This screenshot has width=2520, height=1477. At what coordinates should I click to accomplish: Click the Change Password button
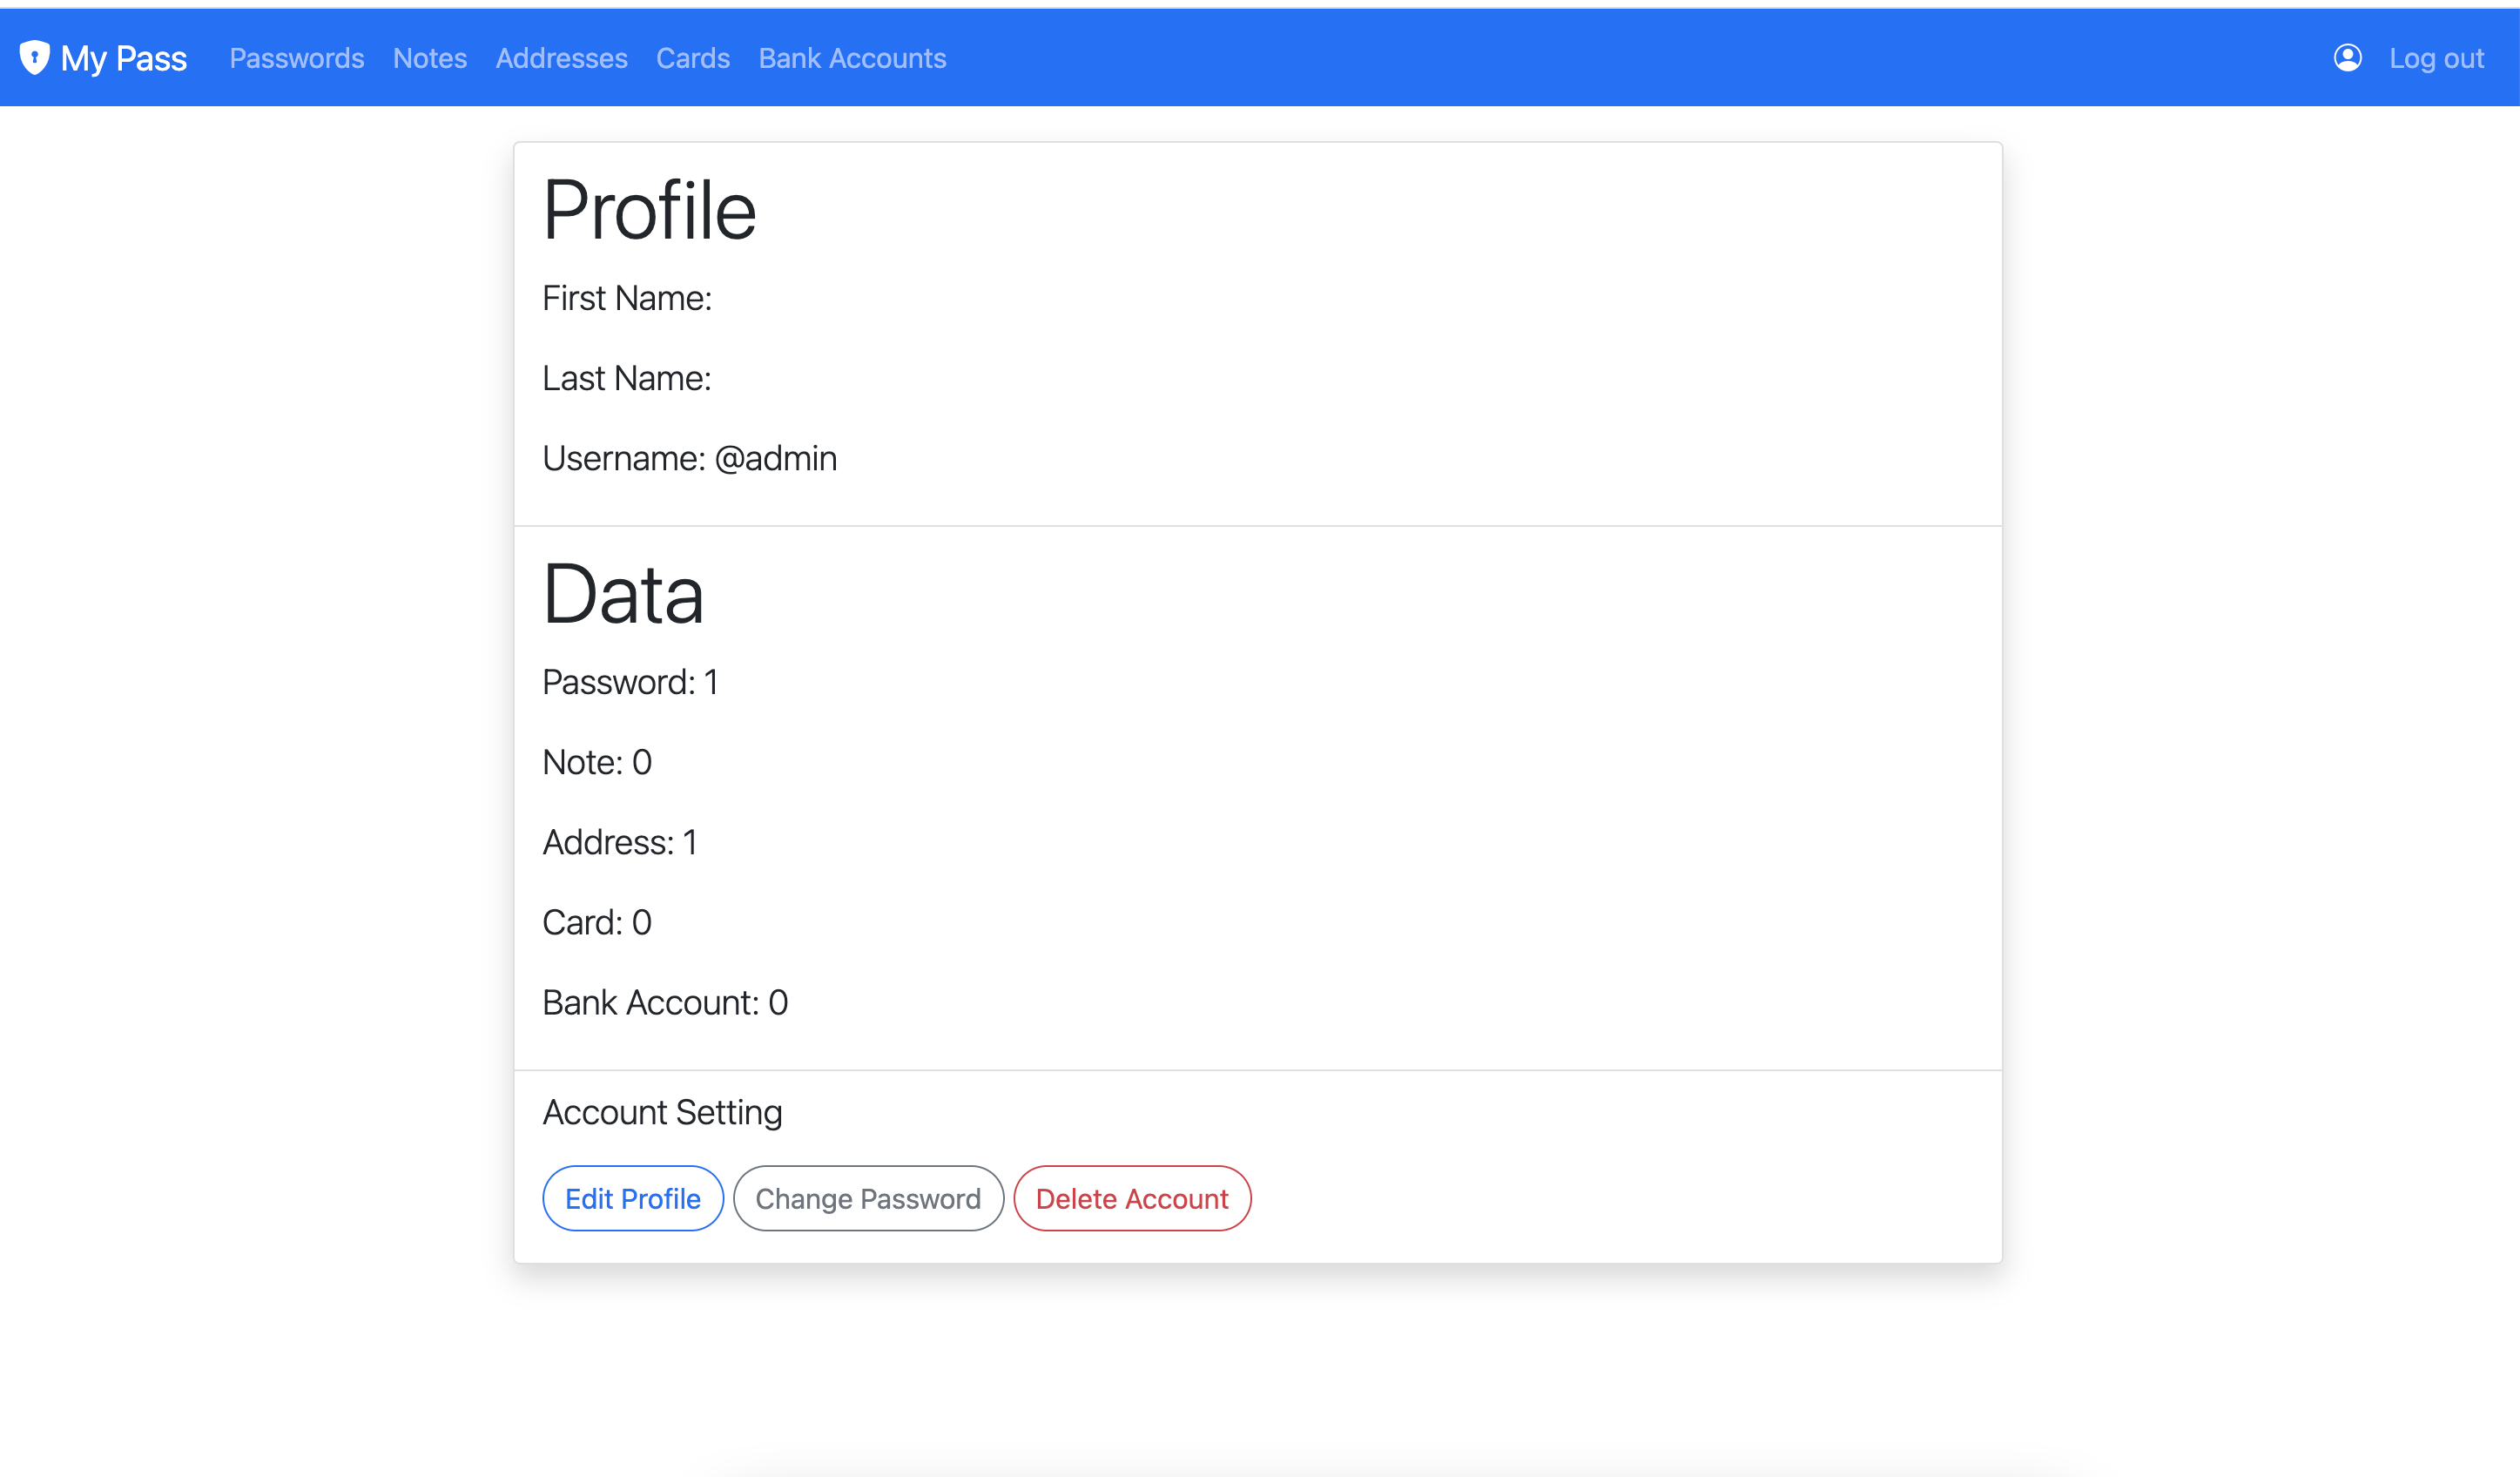click(x=867, y=1198)
